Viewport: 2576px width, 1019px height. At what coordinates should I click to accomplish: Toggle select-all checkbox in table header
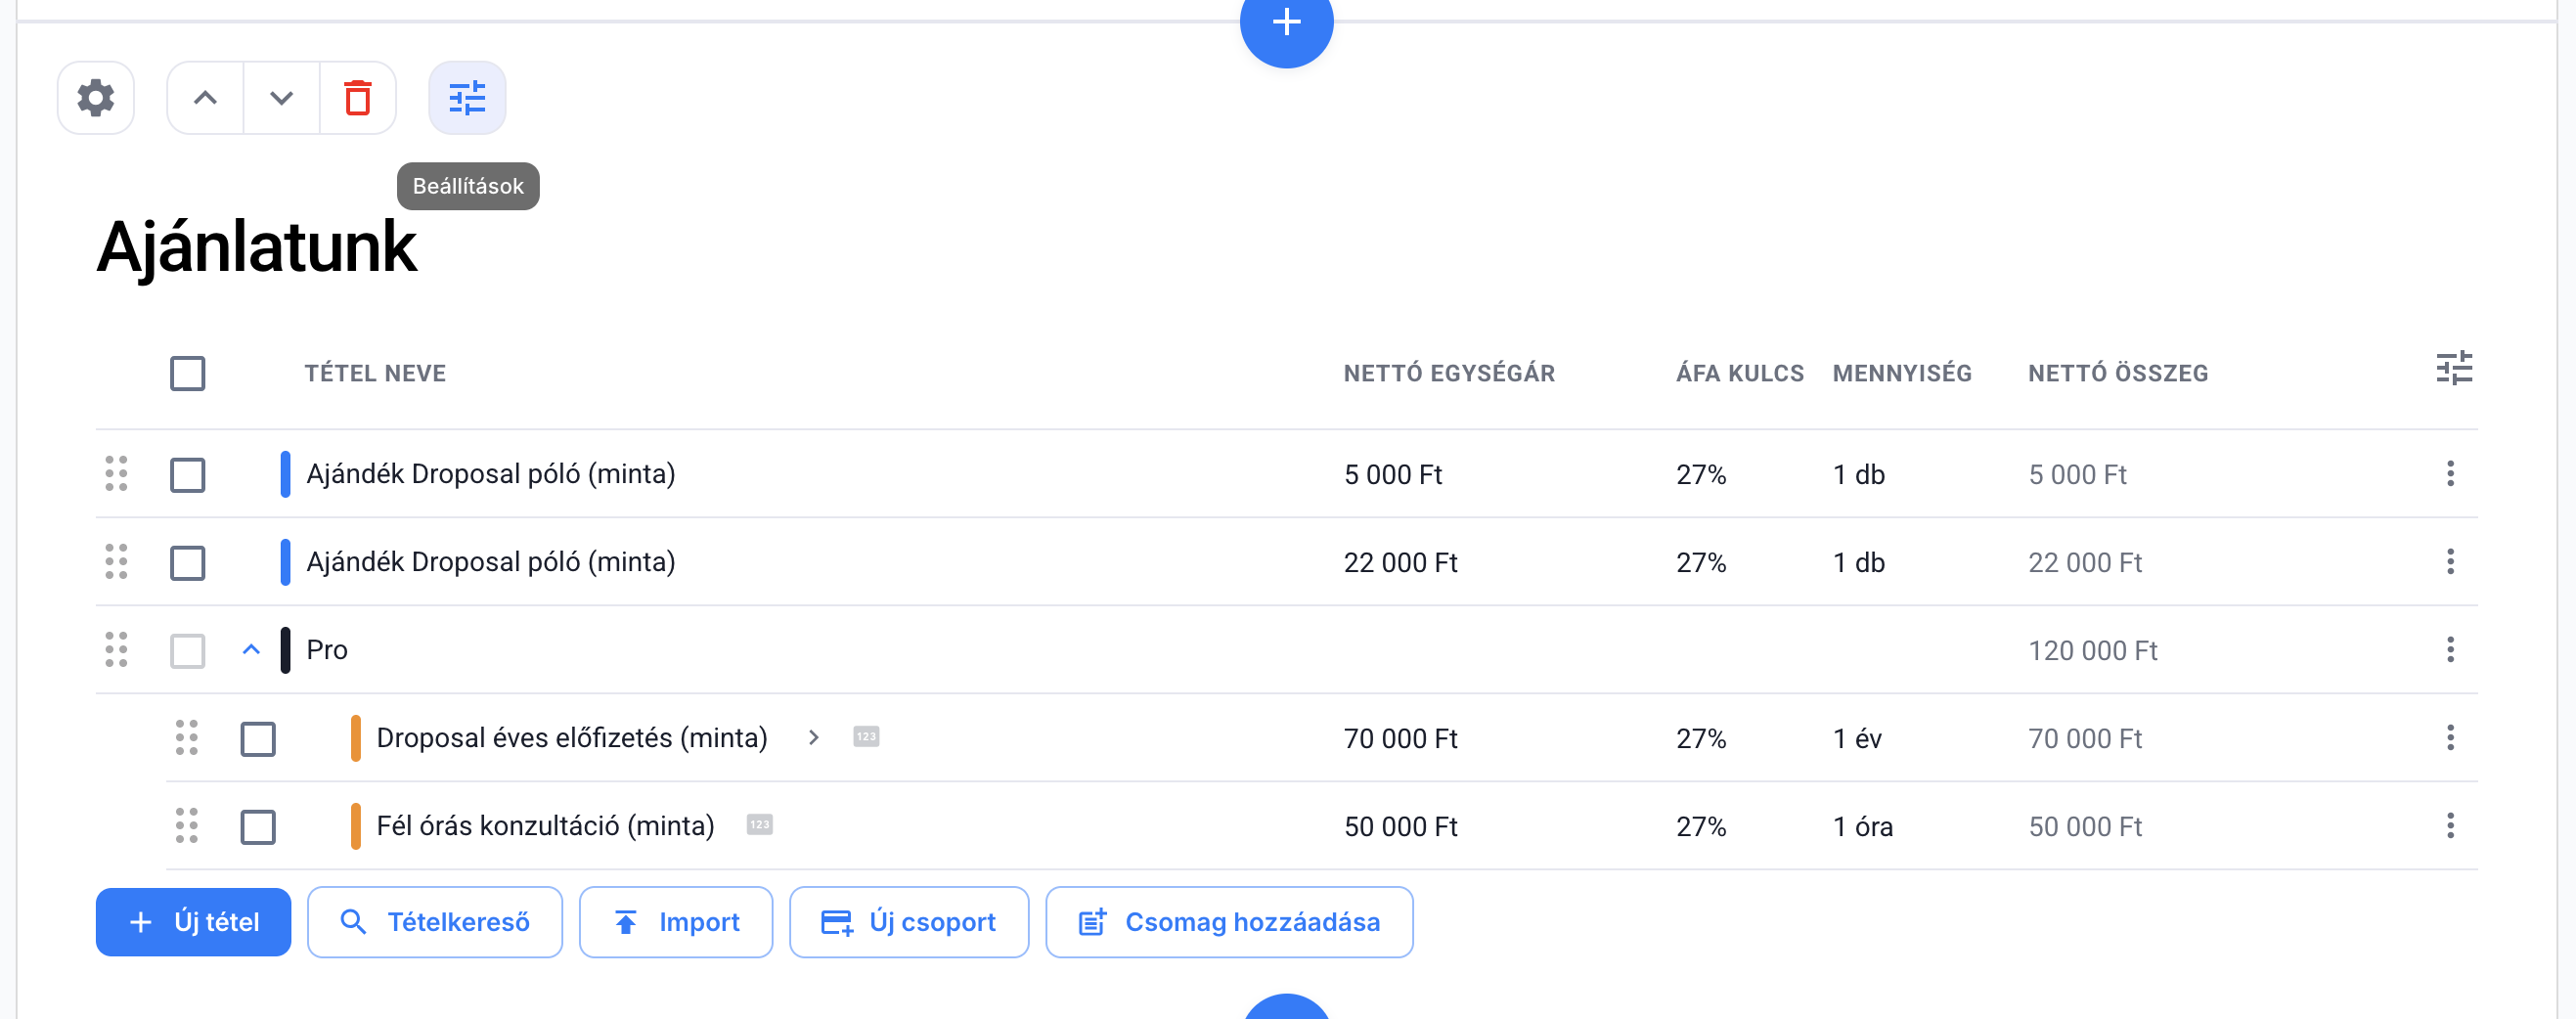(187, 374)
